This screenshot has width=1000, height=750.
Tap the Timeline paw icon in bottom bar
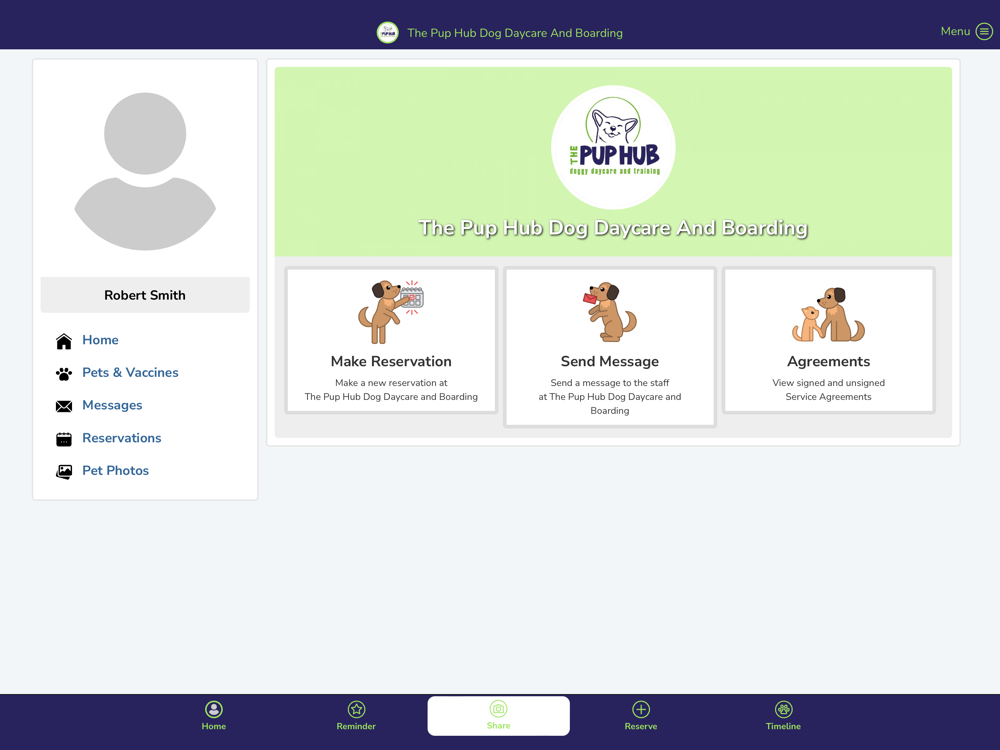(x=783, y=709)
